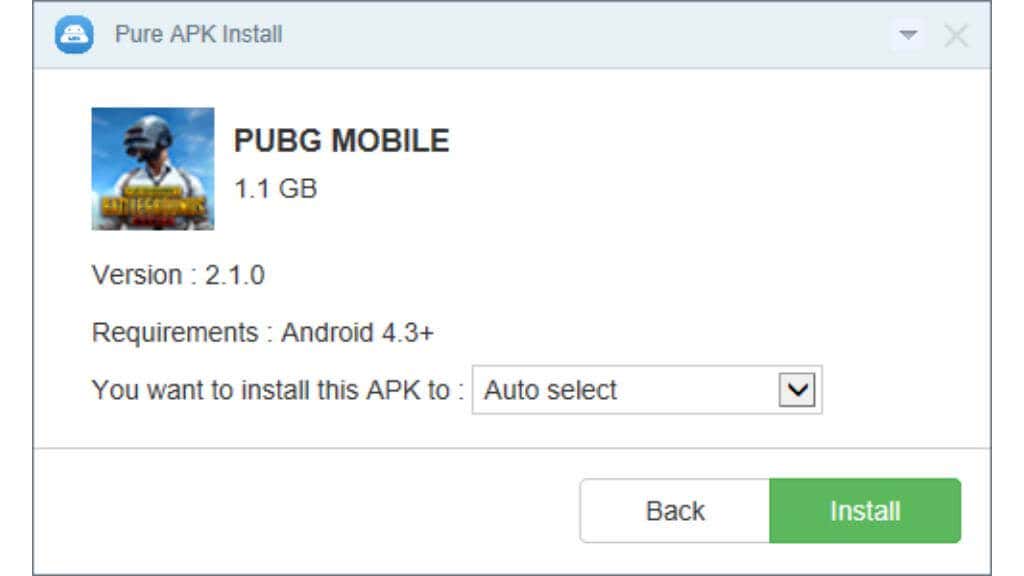Viewport: 1024px width, 576px height.
Task: Click the Requirements : Android 4.3+ line
Action: click(262, 332)
